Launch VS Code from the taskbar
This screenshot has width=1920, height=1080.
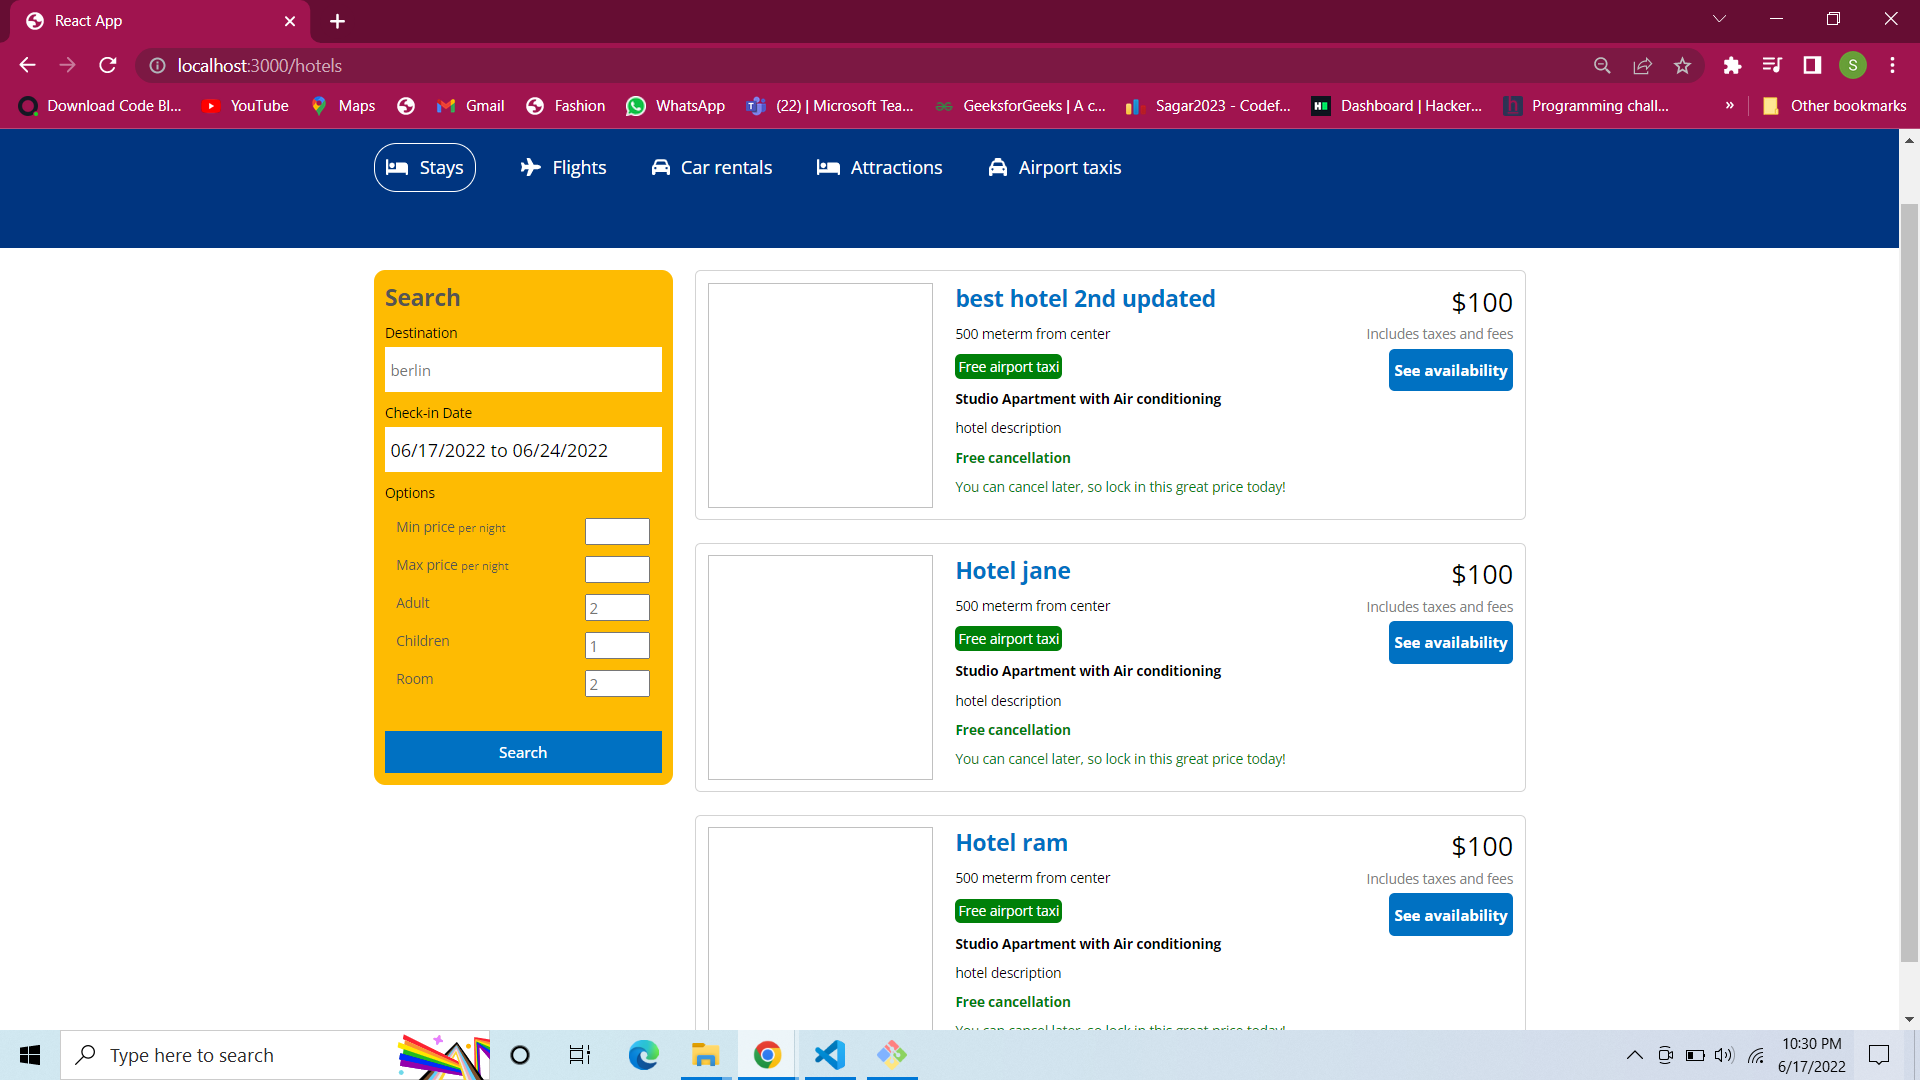(x=829, y=1054)
